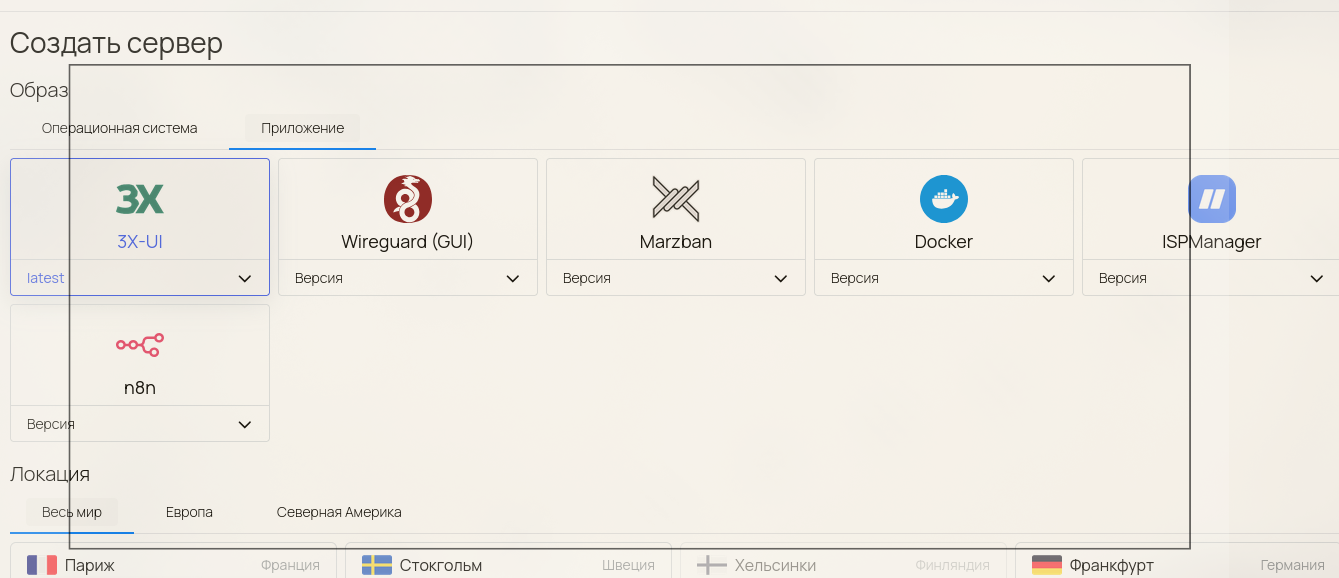The width and height of the screenshot is (1339, 578).
Task: Expand the Docker Версия dropdown
Action: (944, 278)
